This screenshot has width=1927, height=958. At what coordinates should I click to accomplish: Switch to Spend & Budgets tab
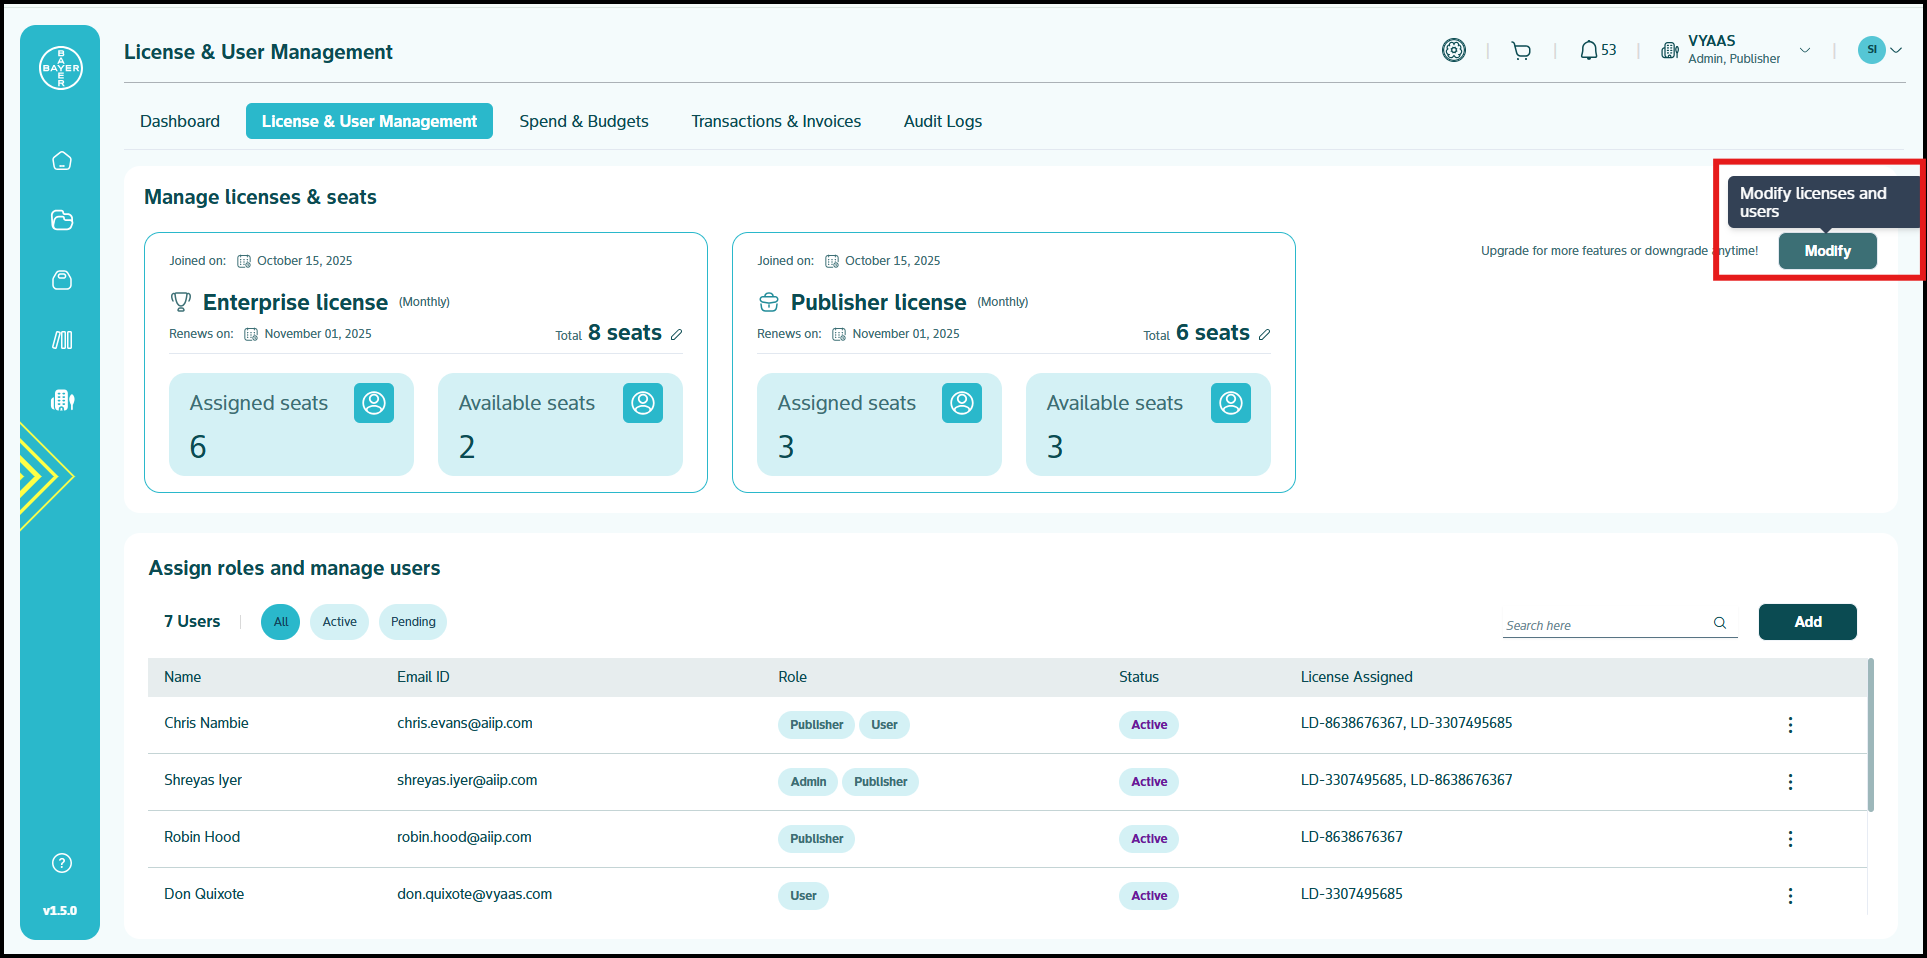pos(584,121)
